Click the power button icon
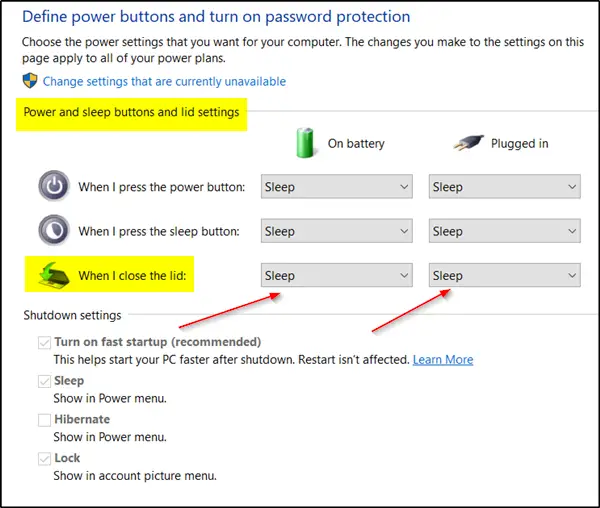 tap(54, 187)
